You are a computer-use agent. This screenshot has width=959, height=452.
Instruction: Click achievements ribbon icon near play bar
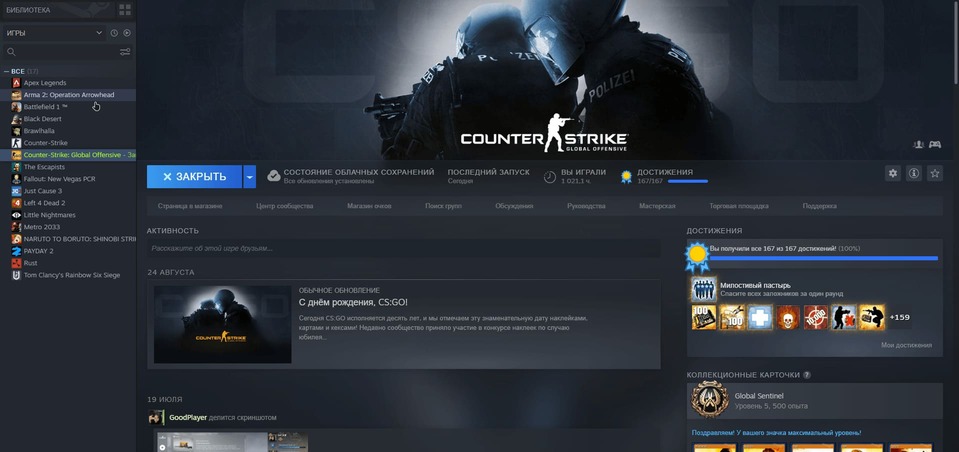[626, 177]
